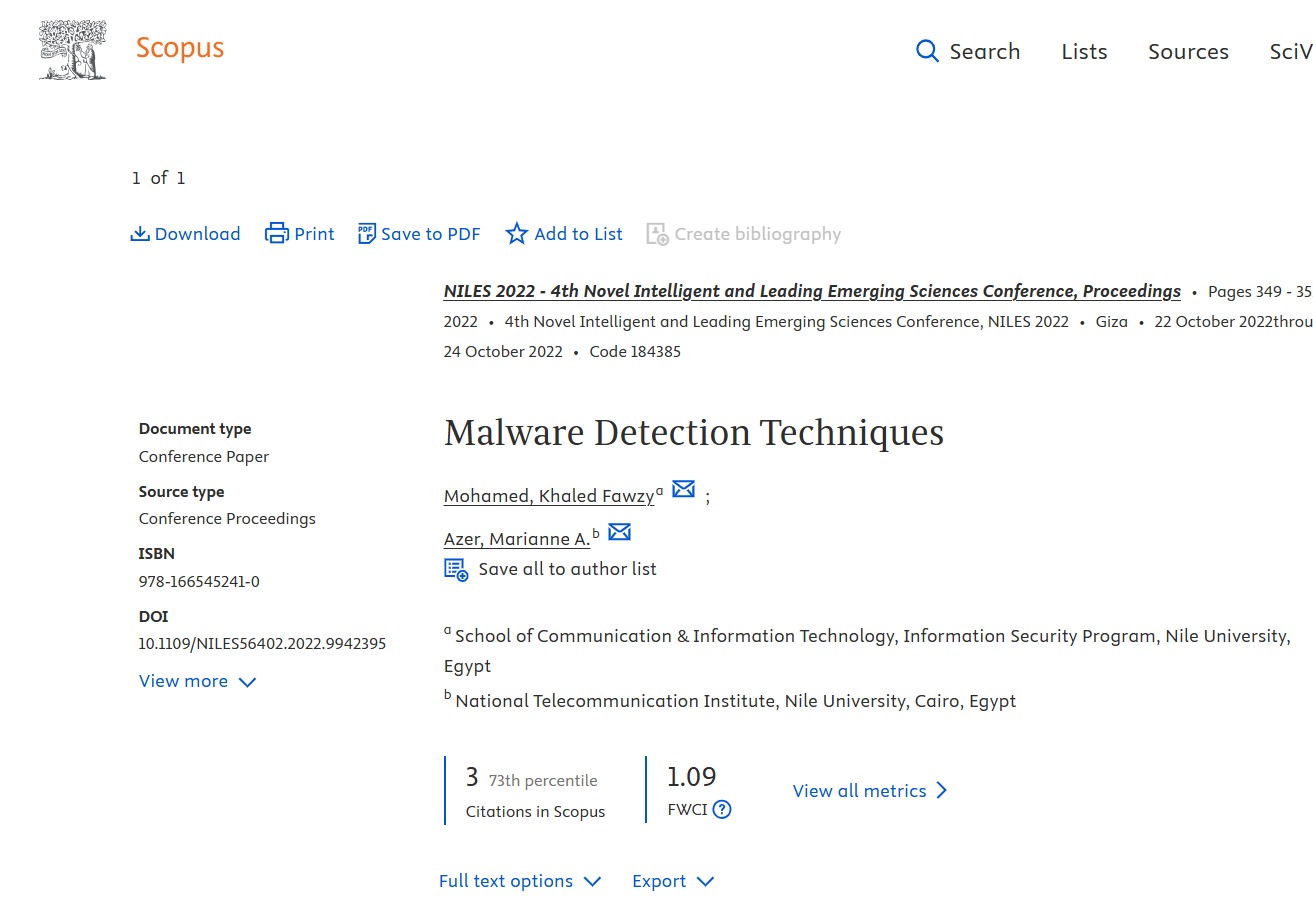Open View all metrics link
1313x900 pixels.
point(869,791)
